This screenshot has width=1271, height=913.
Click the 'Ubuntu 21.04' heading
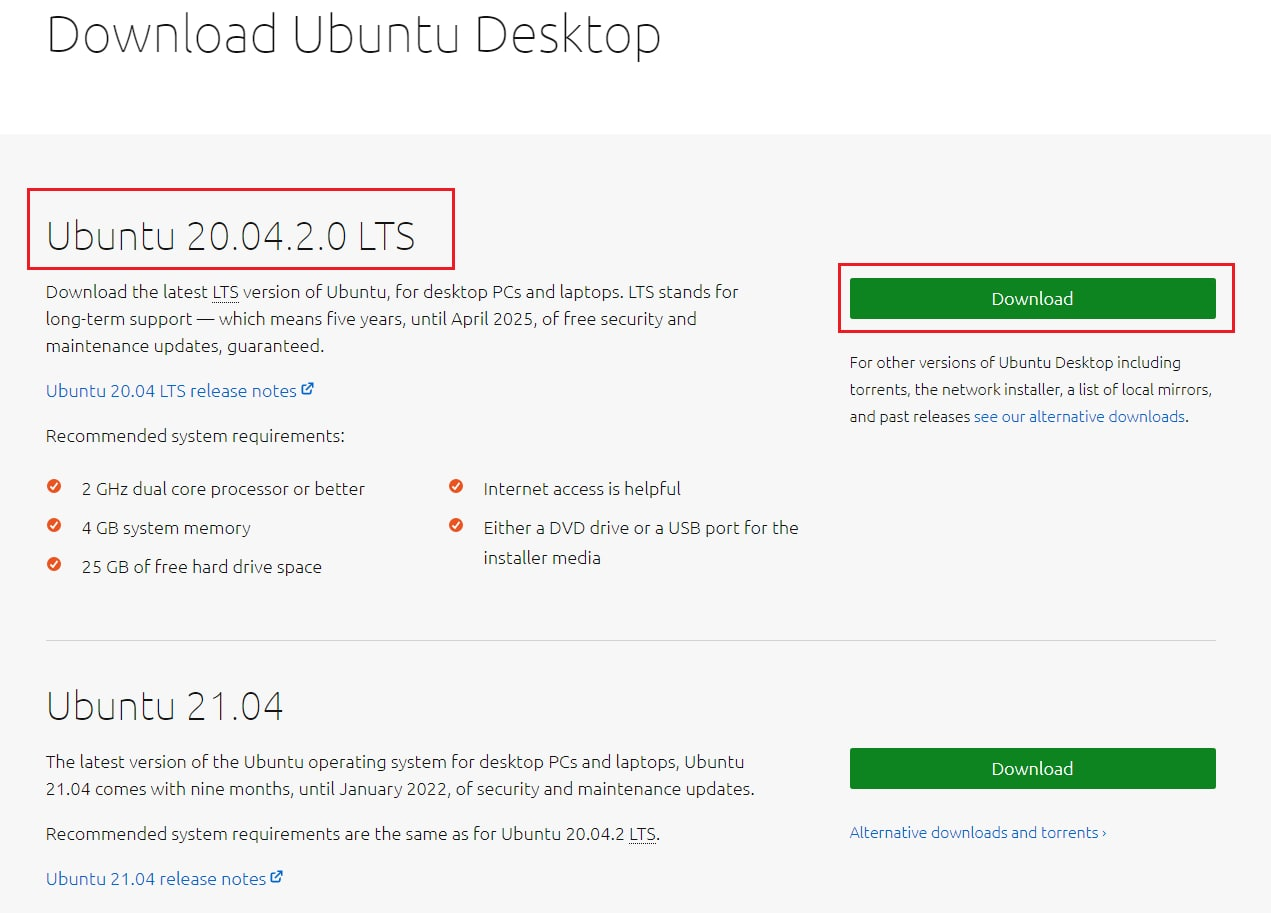click(165, 706)
